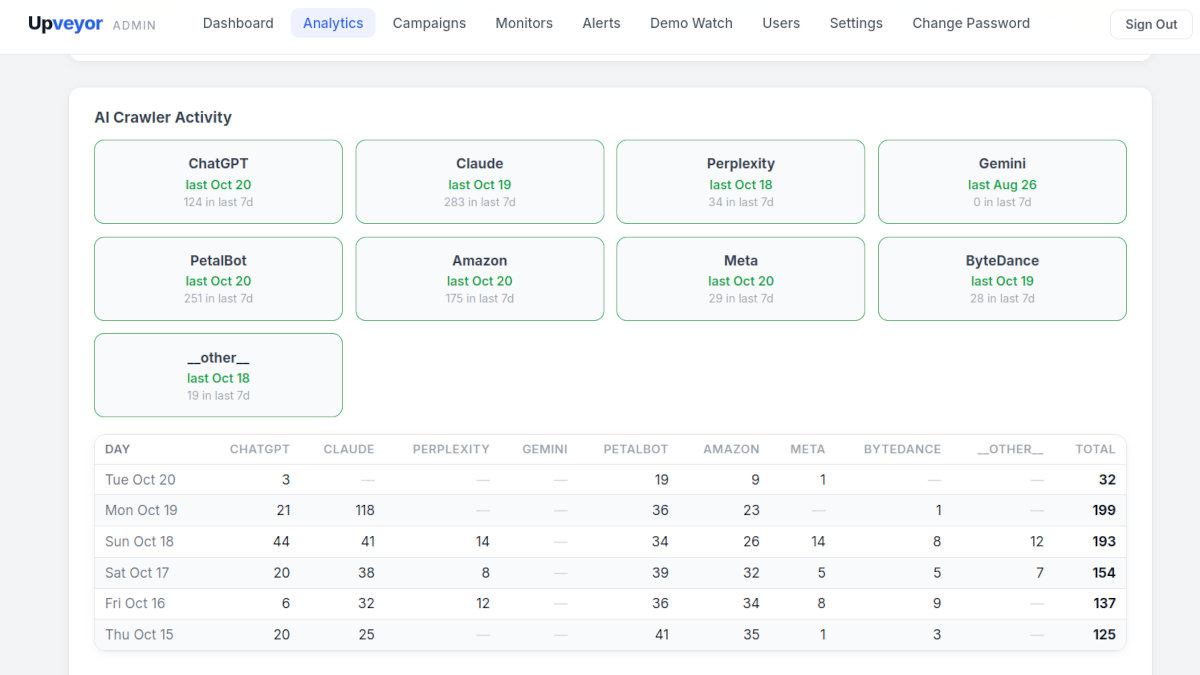Screen dimensions: 1200x675
Task: Click the Sign Out button
Action: (x=1151, y=24)
